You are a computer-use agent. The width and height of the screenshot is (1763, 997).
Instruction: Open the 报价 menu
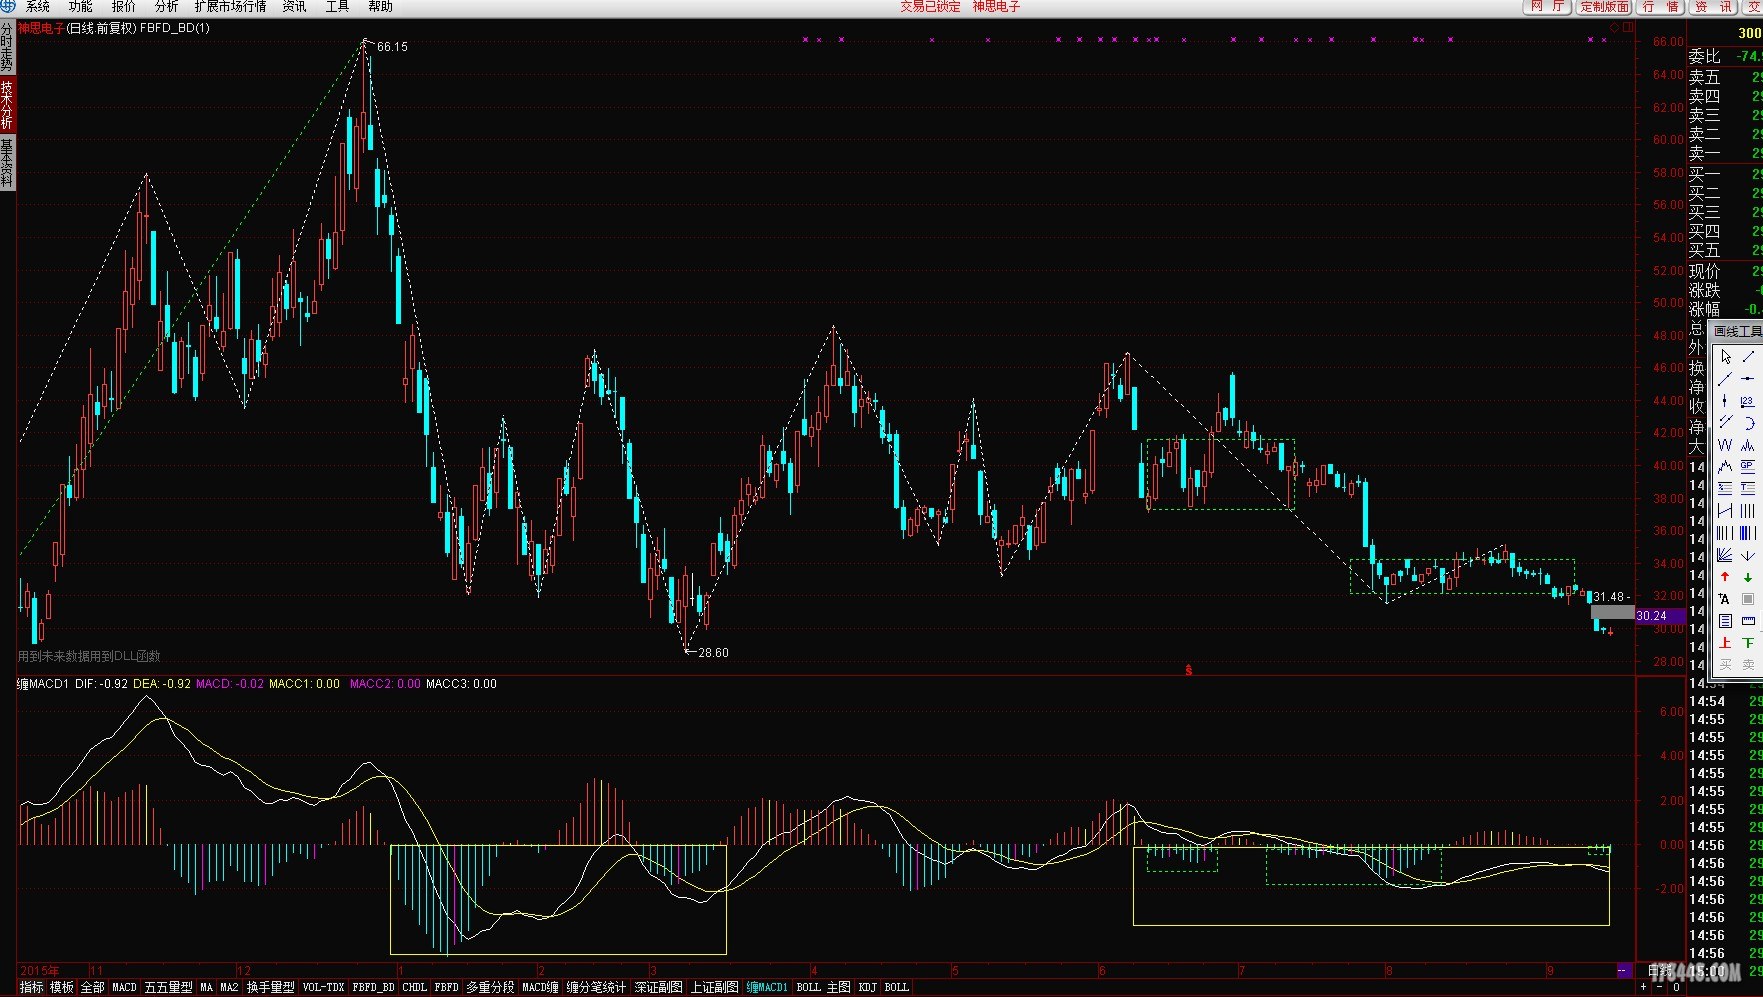124,7
